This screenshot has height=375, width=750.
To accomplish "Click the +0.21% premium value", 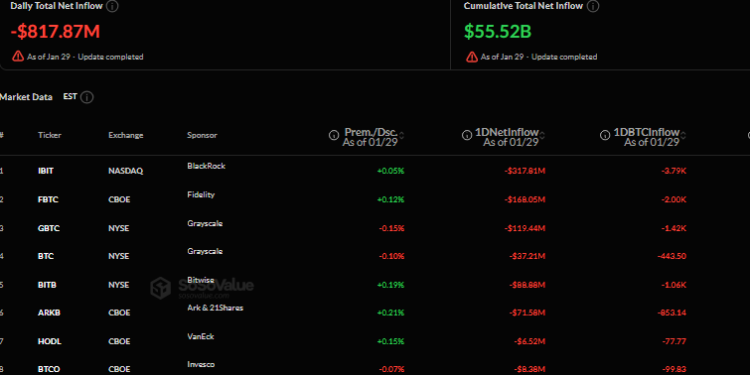I will (x=391, y=313).
